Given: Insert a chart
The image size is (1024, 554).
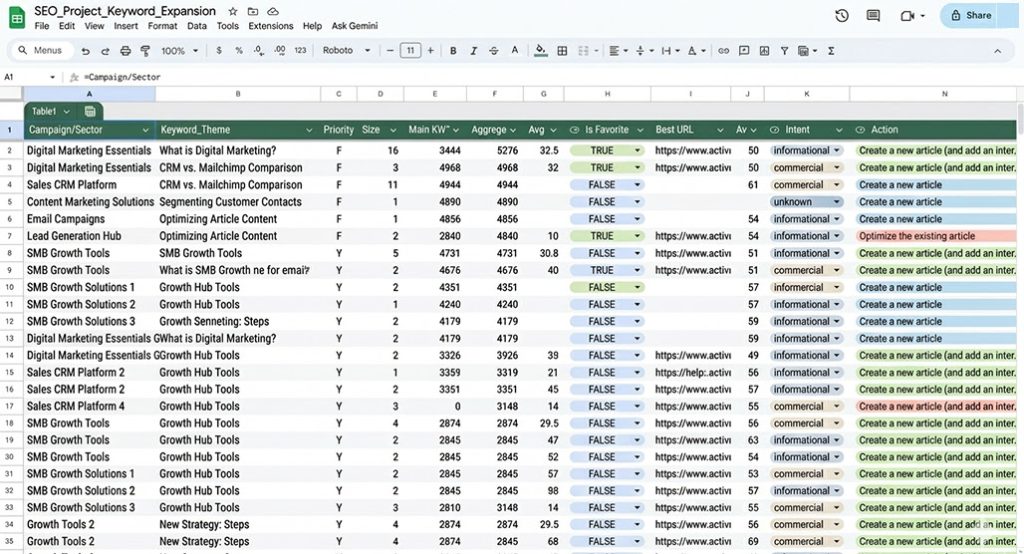Looking at the screenshot, I should [764, 50].
